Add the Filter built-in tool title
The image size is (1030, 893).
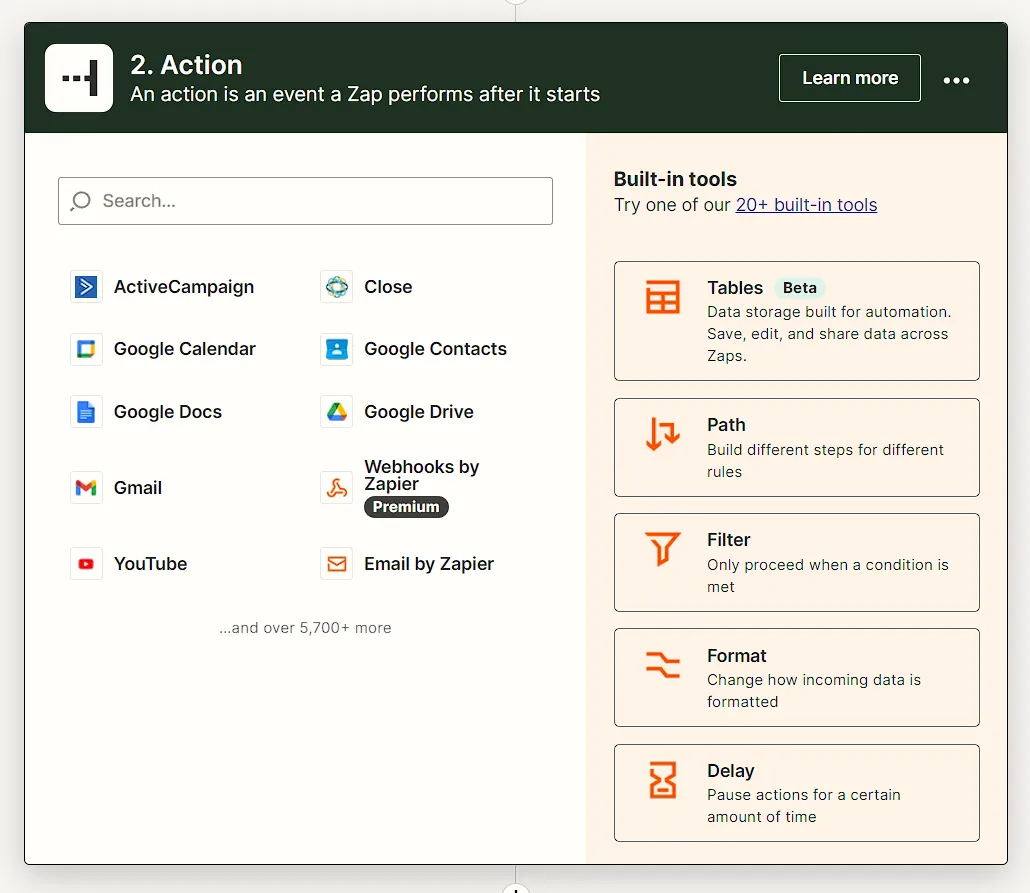(x=728, y=540)
